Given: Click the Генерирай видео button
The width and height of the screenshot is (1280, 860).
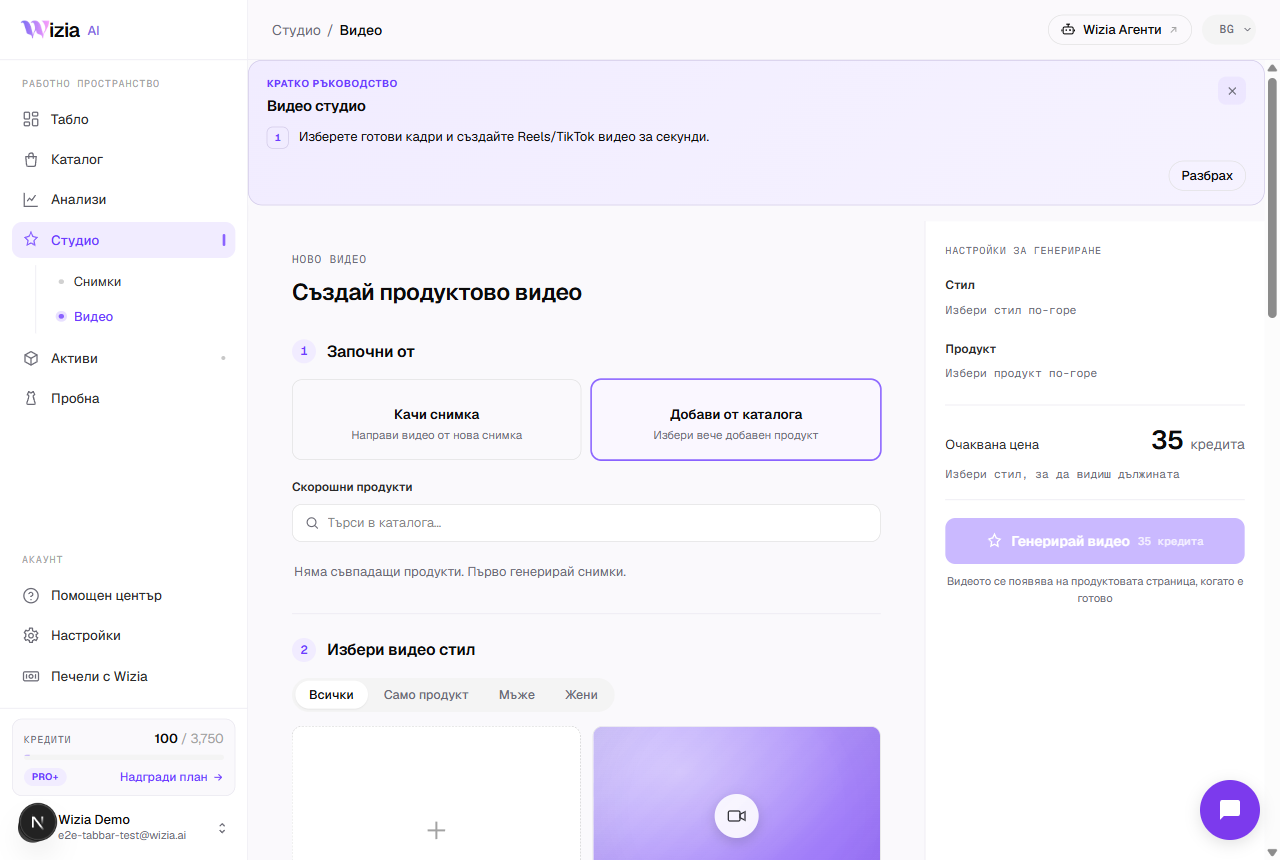Looking at the screenshot, I should pos(1095,541).
